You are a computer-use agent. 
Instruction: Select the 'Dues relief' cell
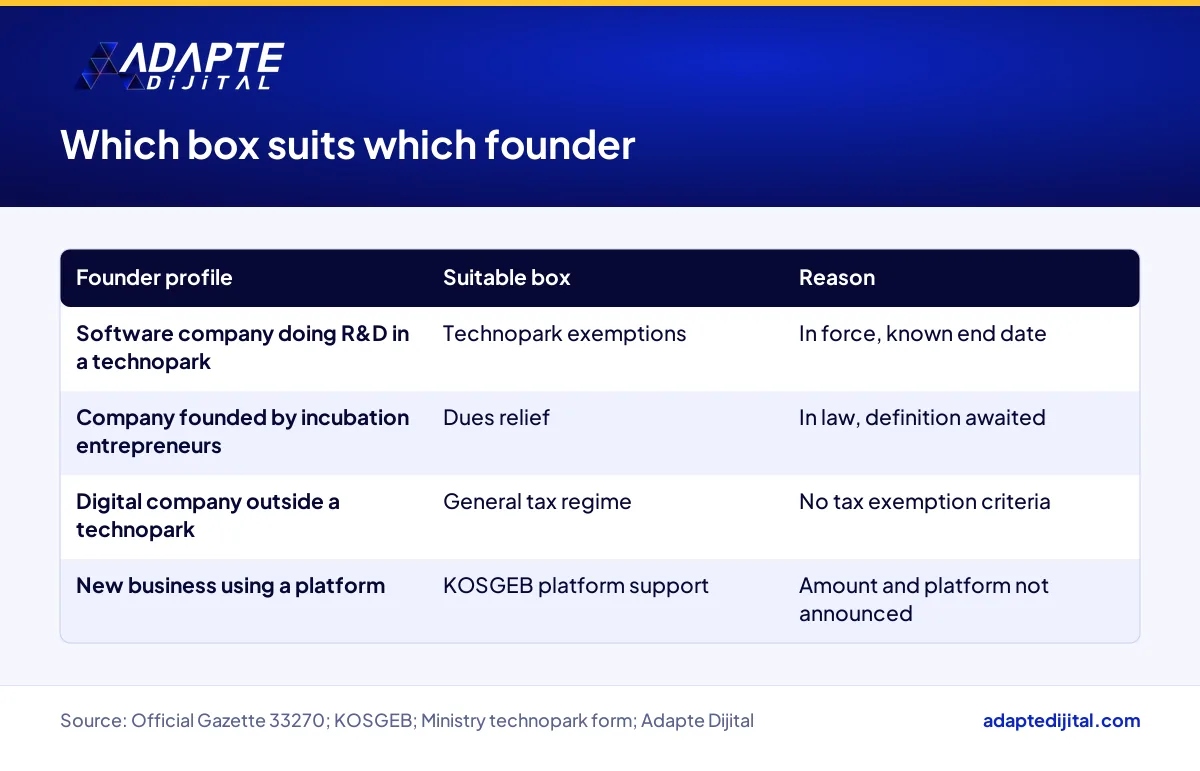[496, 418]
